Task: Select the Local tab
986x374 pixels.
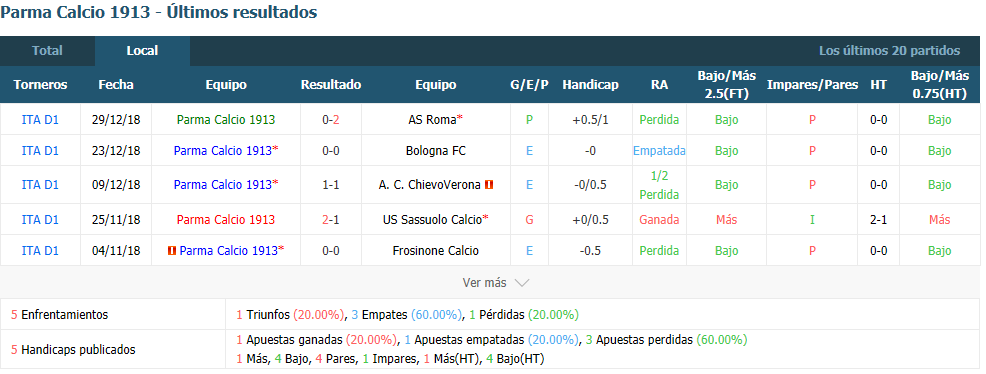Action: point(142,51)
